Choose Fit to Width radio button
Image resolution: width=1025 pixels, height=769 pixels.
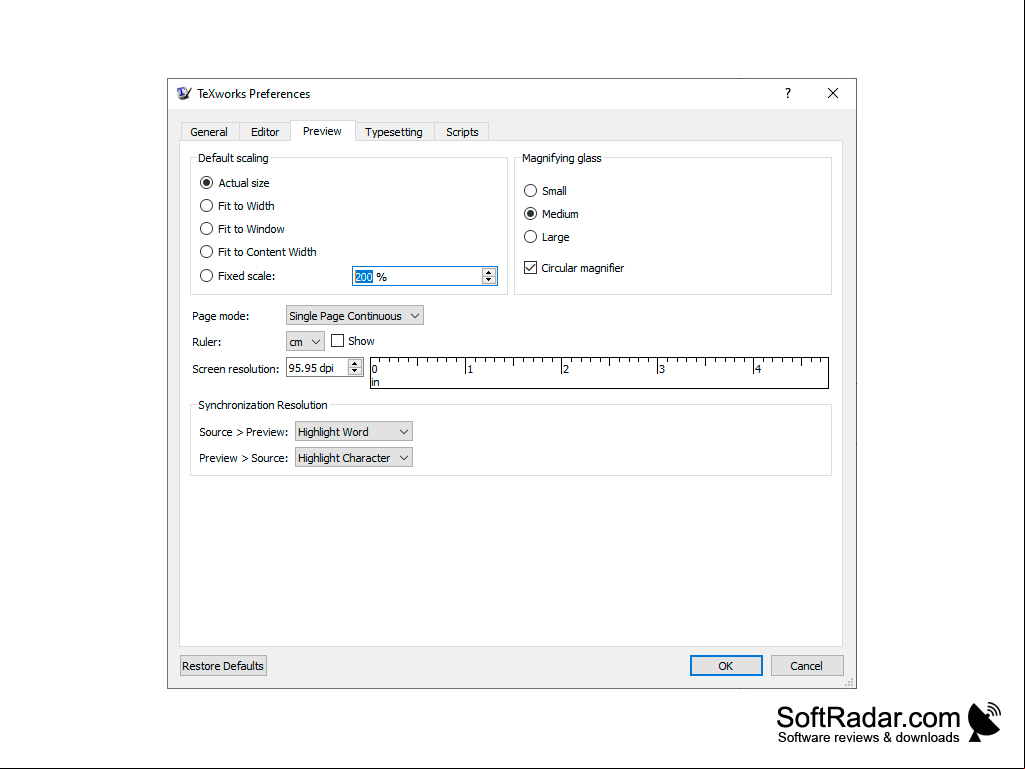(x=237, y=206)
